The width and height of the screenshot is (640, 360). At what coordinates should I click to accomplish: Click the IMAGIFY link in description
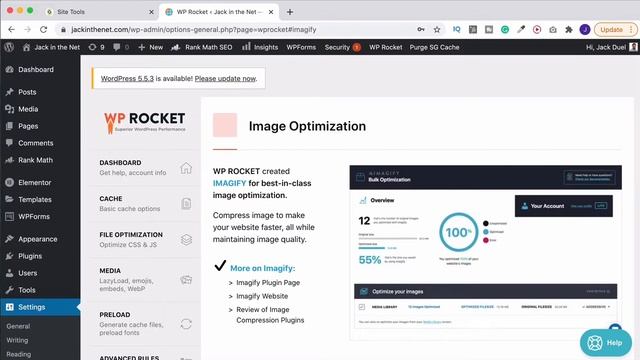(x=229, y=183)
